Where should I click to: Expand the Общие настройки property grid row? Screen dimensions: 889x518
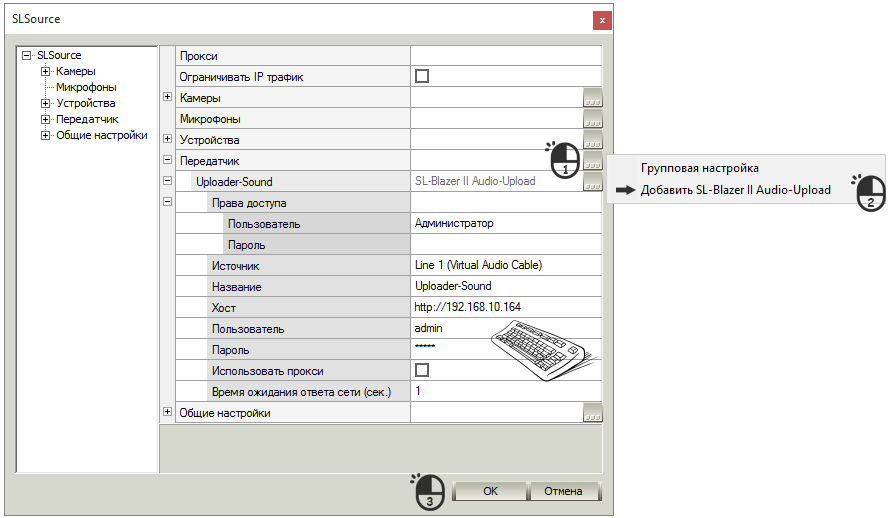coord(167,412)
